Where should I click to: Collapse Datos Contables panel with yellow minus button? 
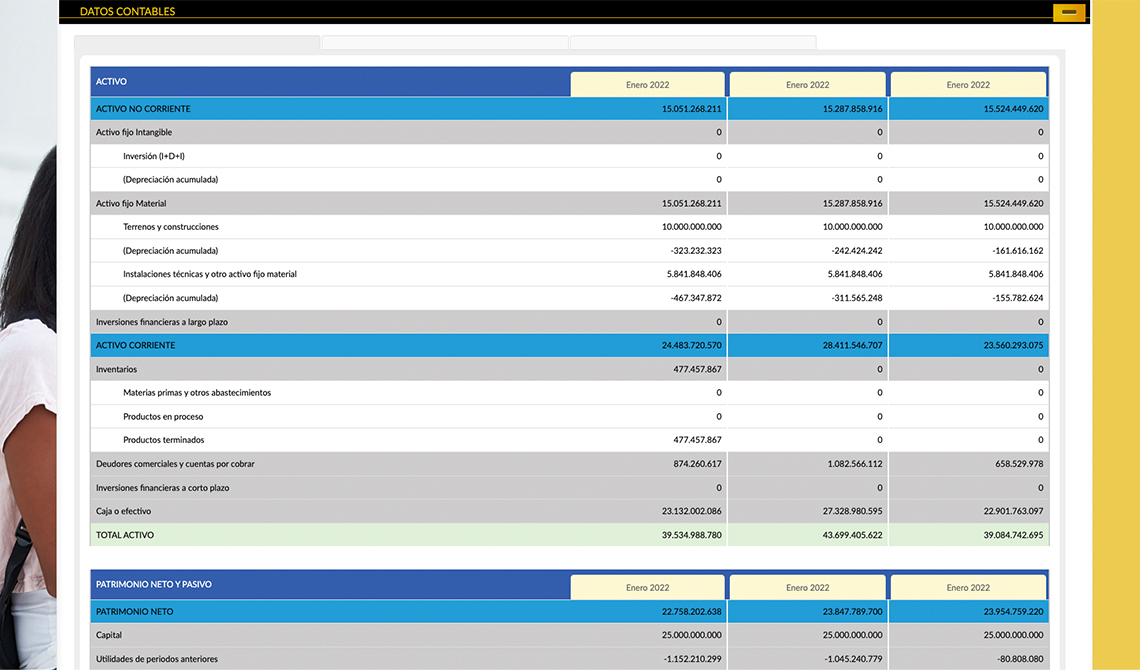1069,12
